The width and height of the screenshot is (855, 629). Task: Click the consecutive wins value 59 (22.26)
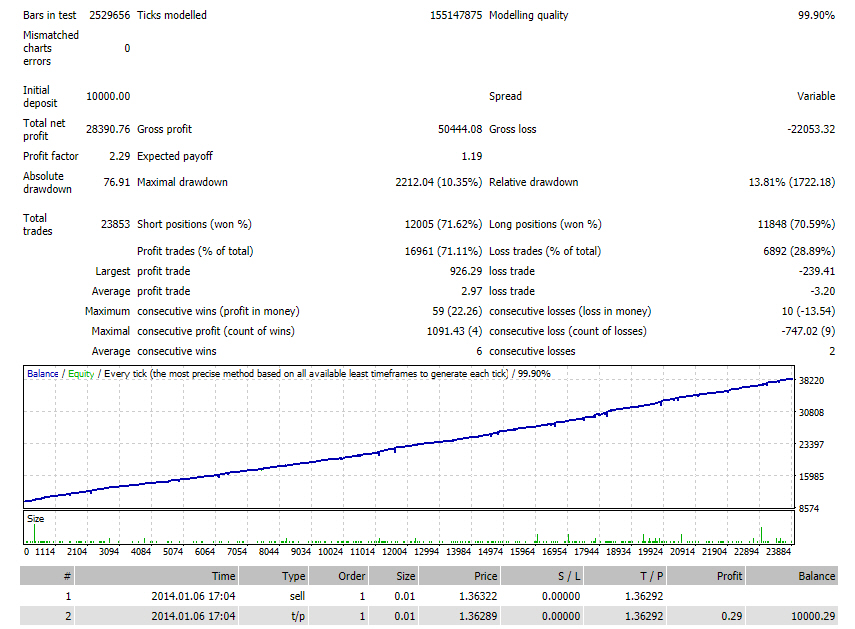(x=457, y=311)
